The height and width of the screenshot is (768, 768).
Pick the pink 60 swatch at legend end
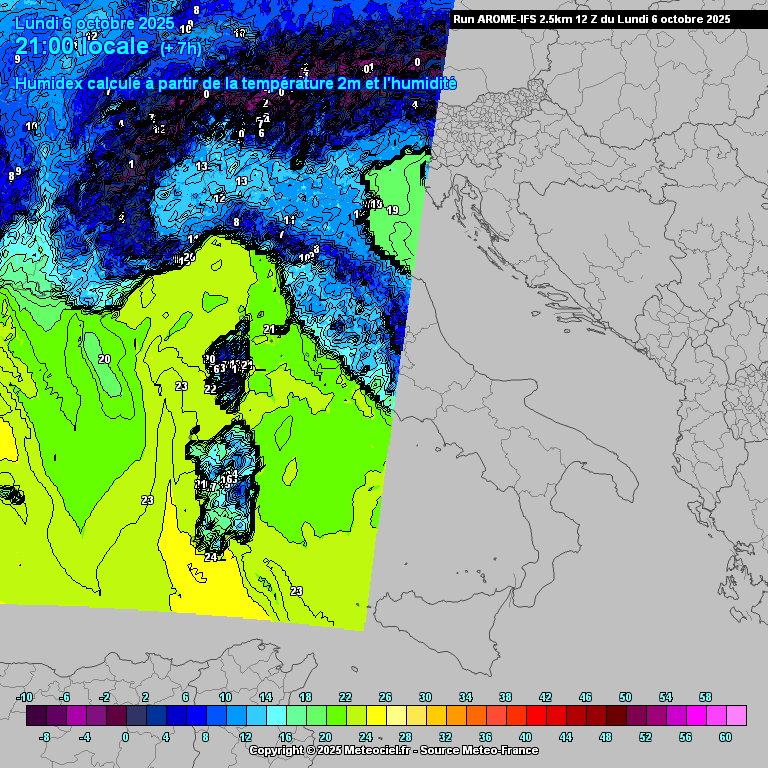pyautogui.click(x=736, y=716)
